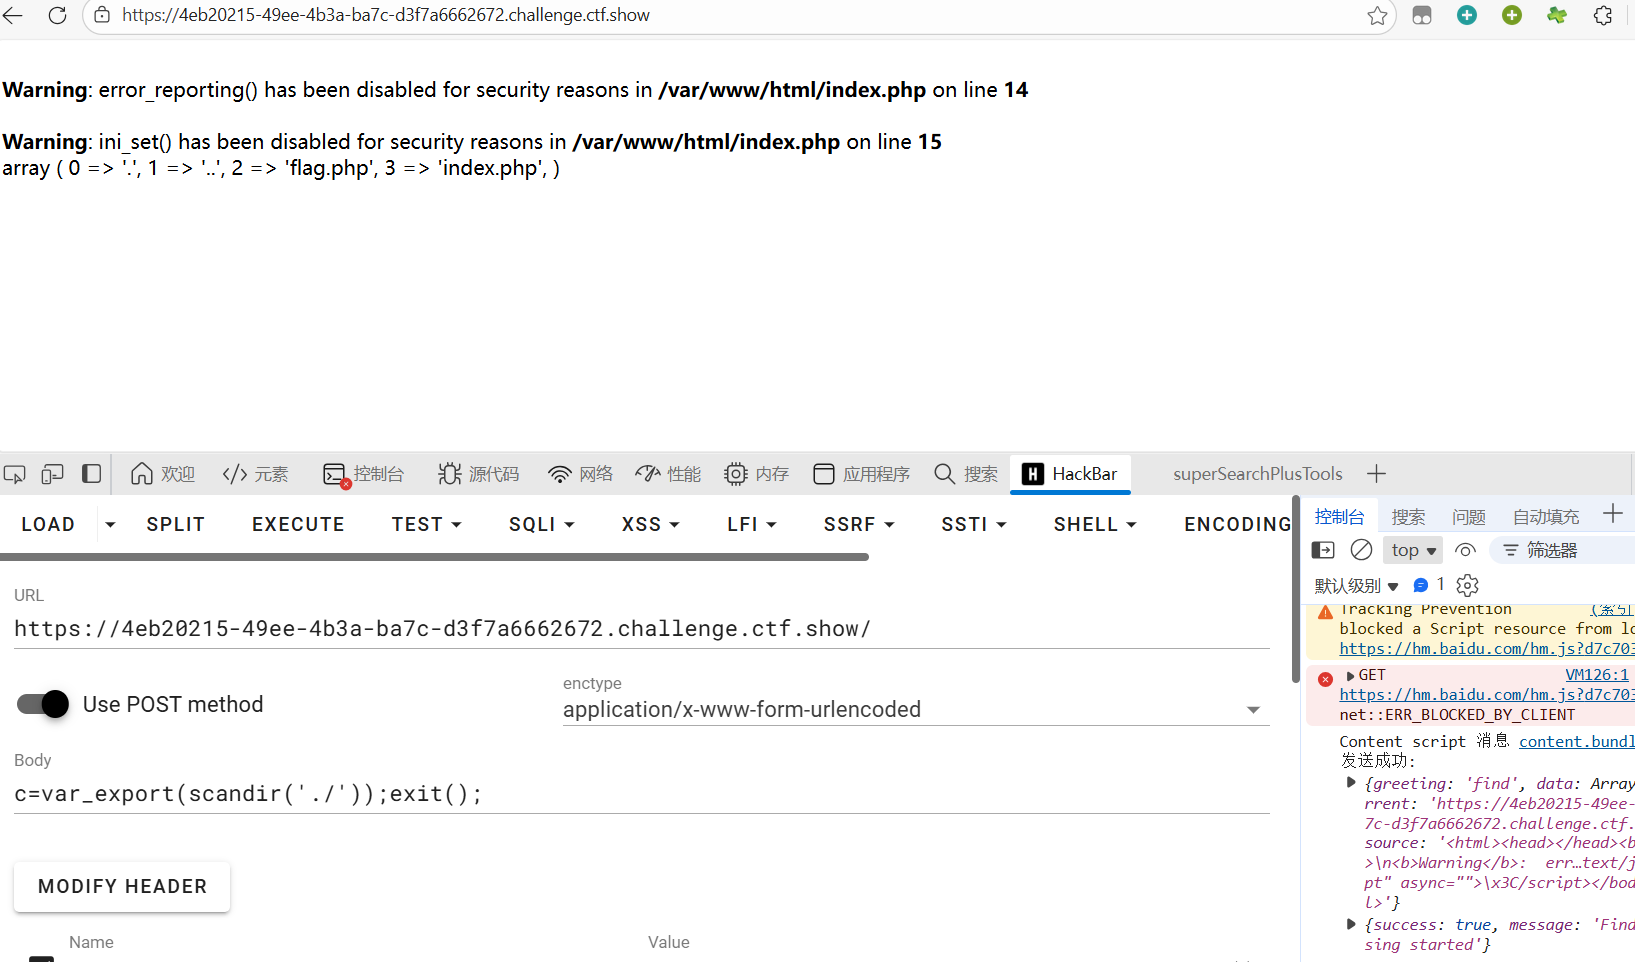Open the 默认级别 log level dropdown

click(1356, 585)
